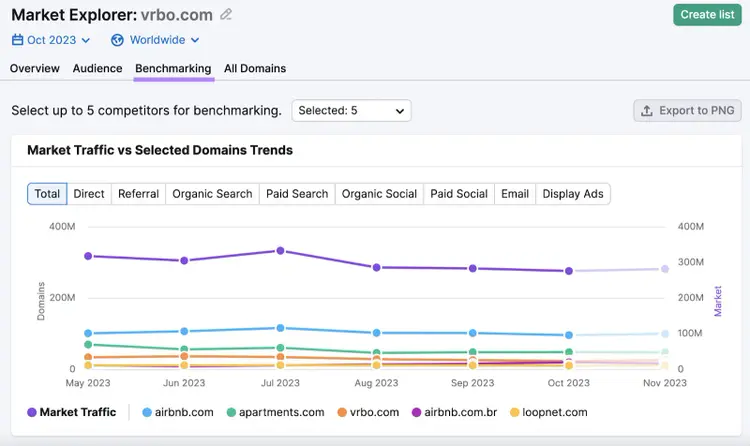Click the Nov 2023 axis label
Image resolution: width=750 pixels, height=446 pixels.
[x=665, y=383]
